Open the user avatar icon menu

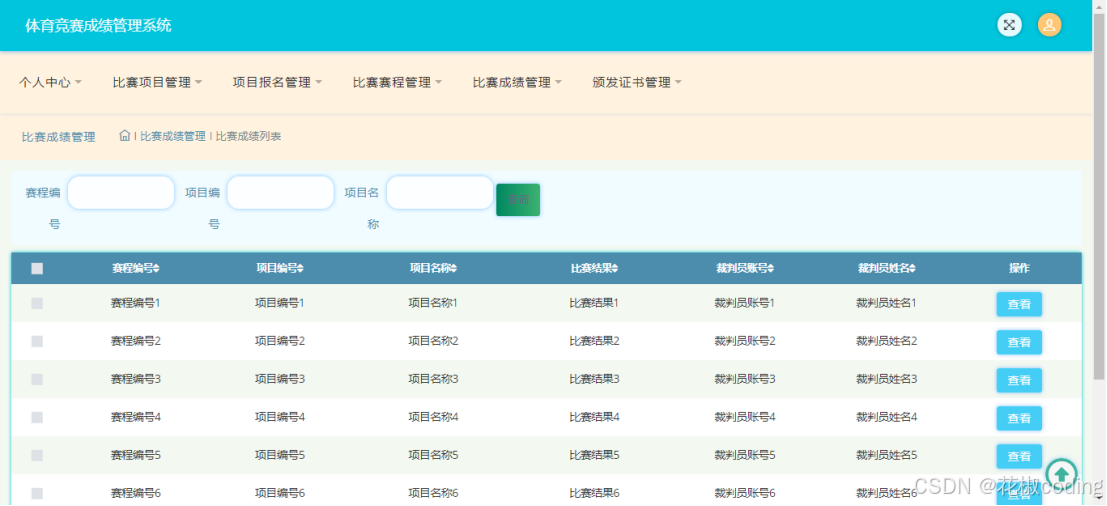1049,25
